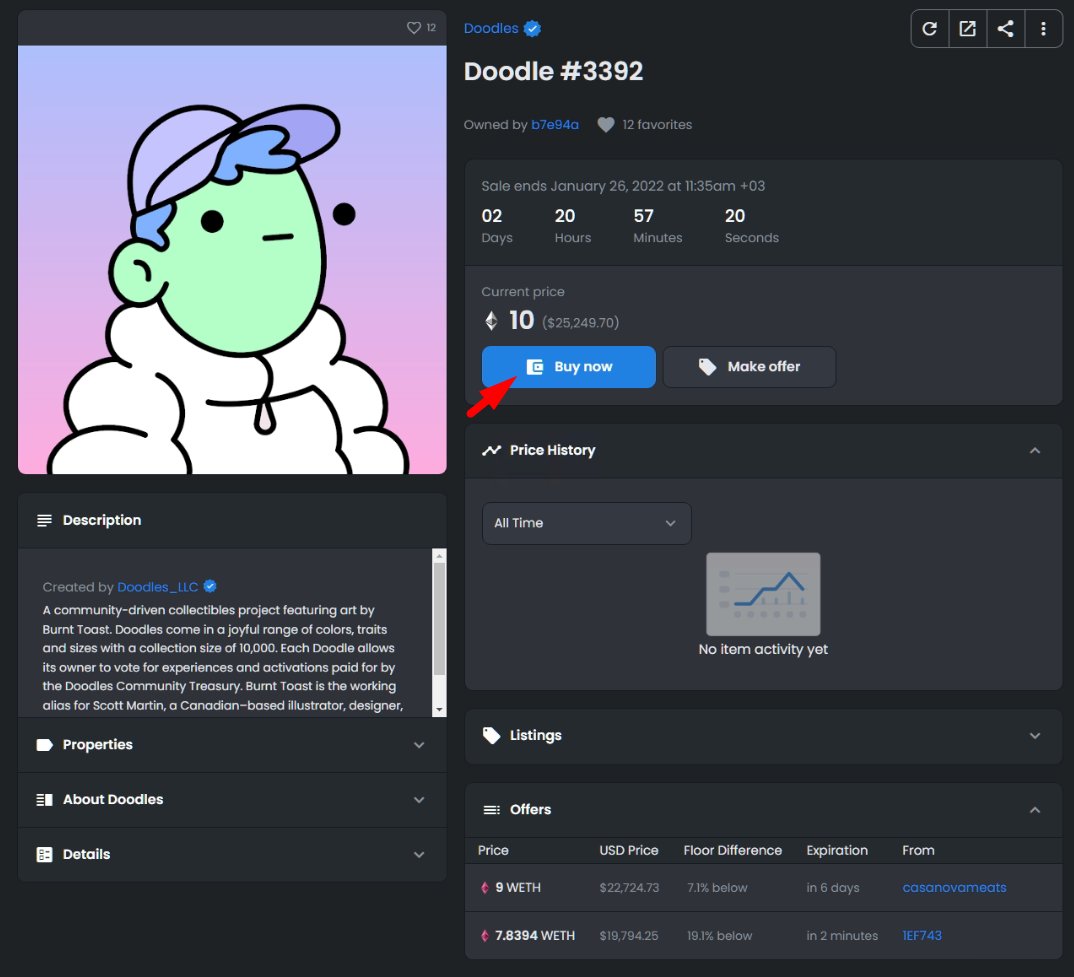Click the share icon
The width and height of the screenshot is (1074, 977).
[x=1006, y=29]
